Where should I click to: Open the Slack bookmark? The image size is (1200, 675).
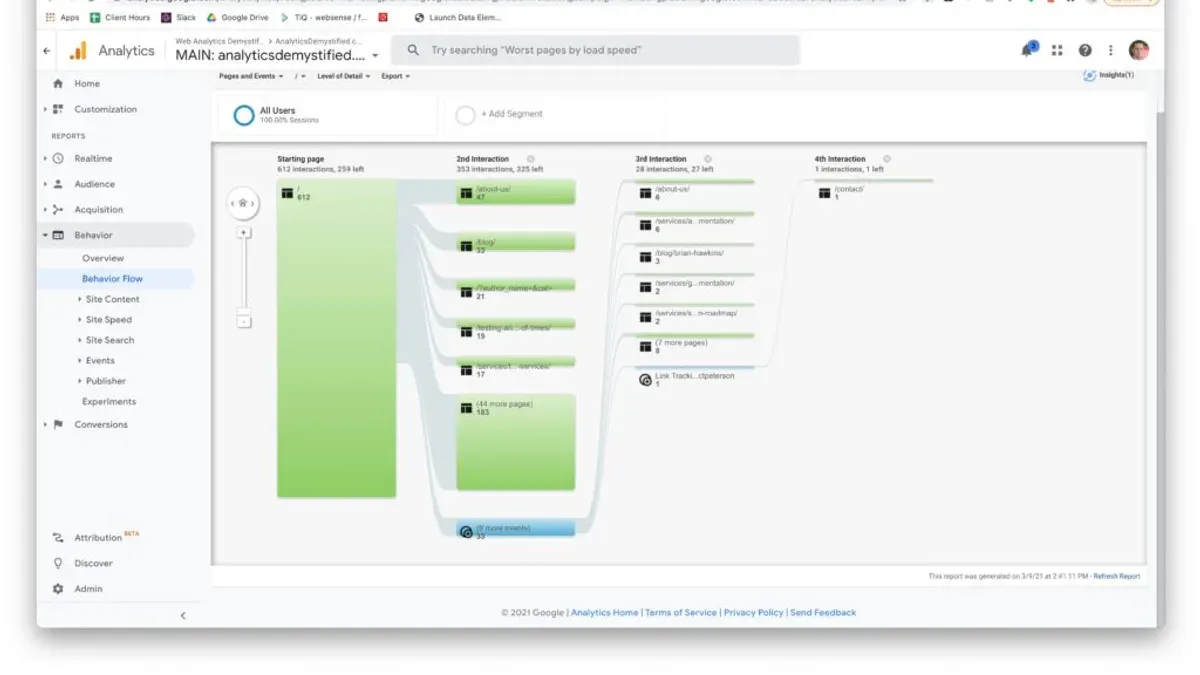click(x=179, y=17)
